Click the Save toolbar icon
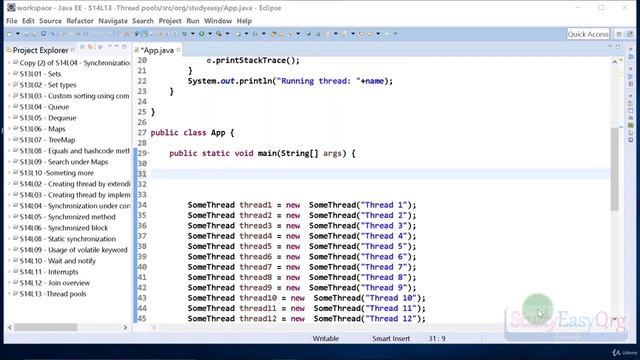This screenshot has height=360, width=640. (x=26, y=34)
